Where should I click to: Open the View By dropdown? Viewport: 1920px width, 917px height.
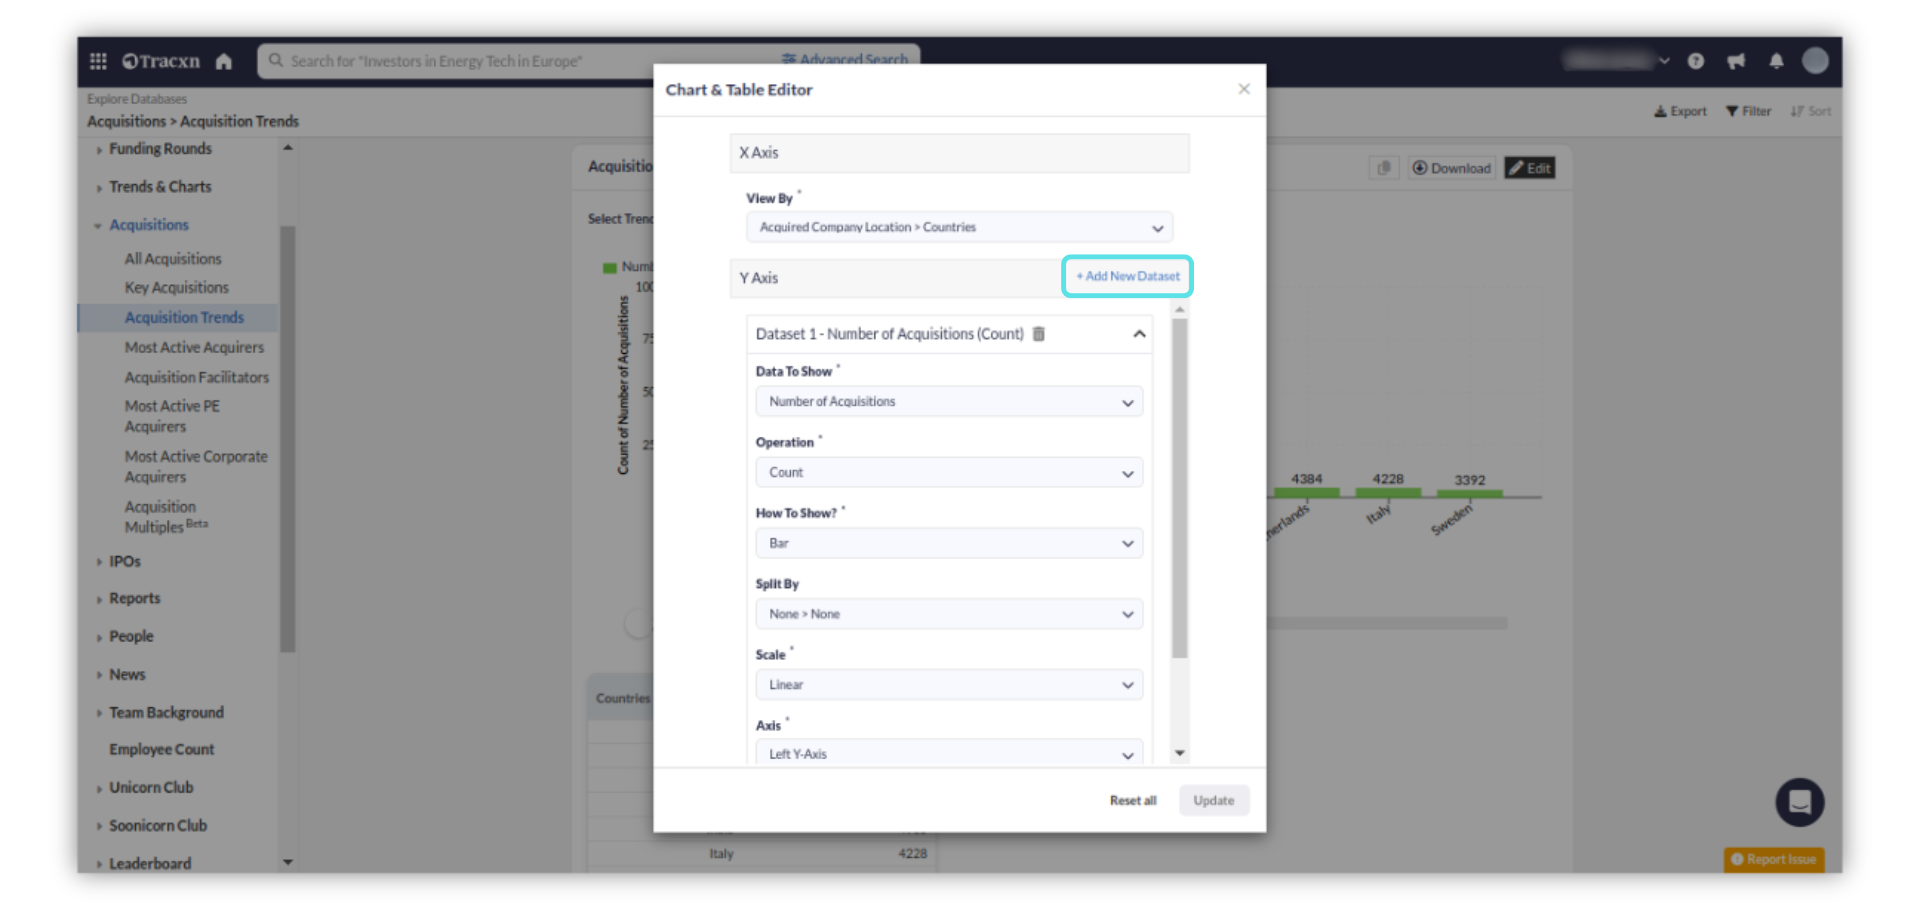(x=958, y=228)
